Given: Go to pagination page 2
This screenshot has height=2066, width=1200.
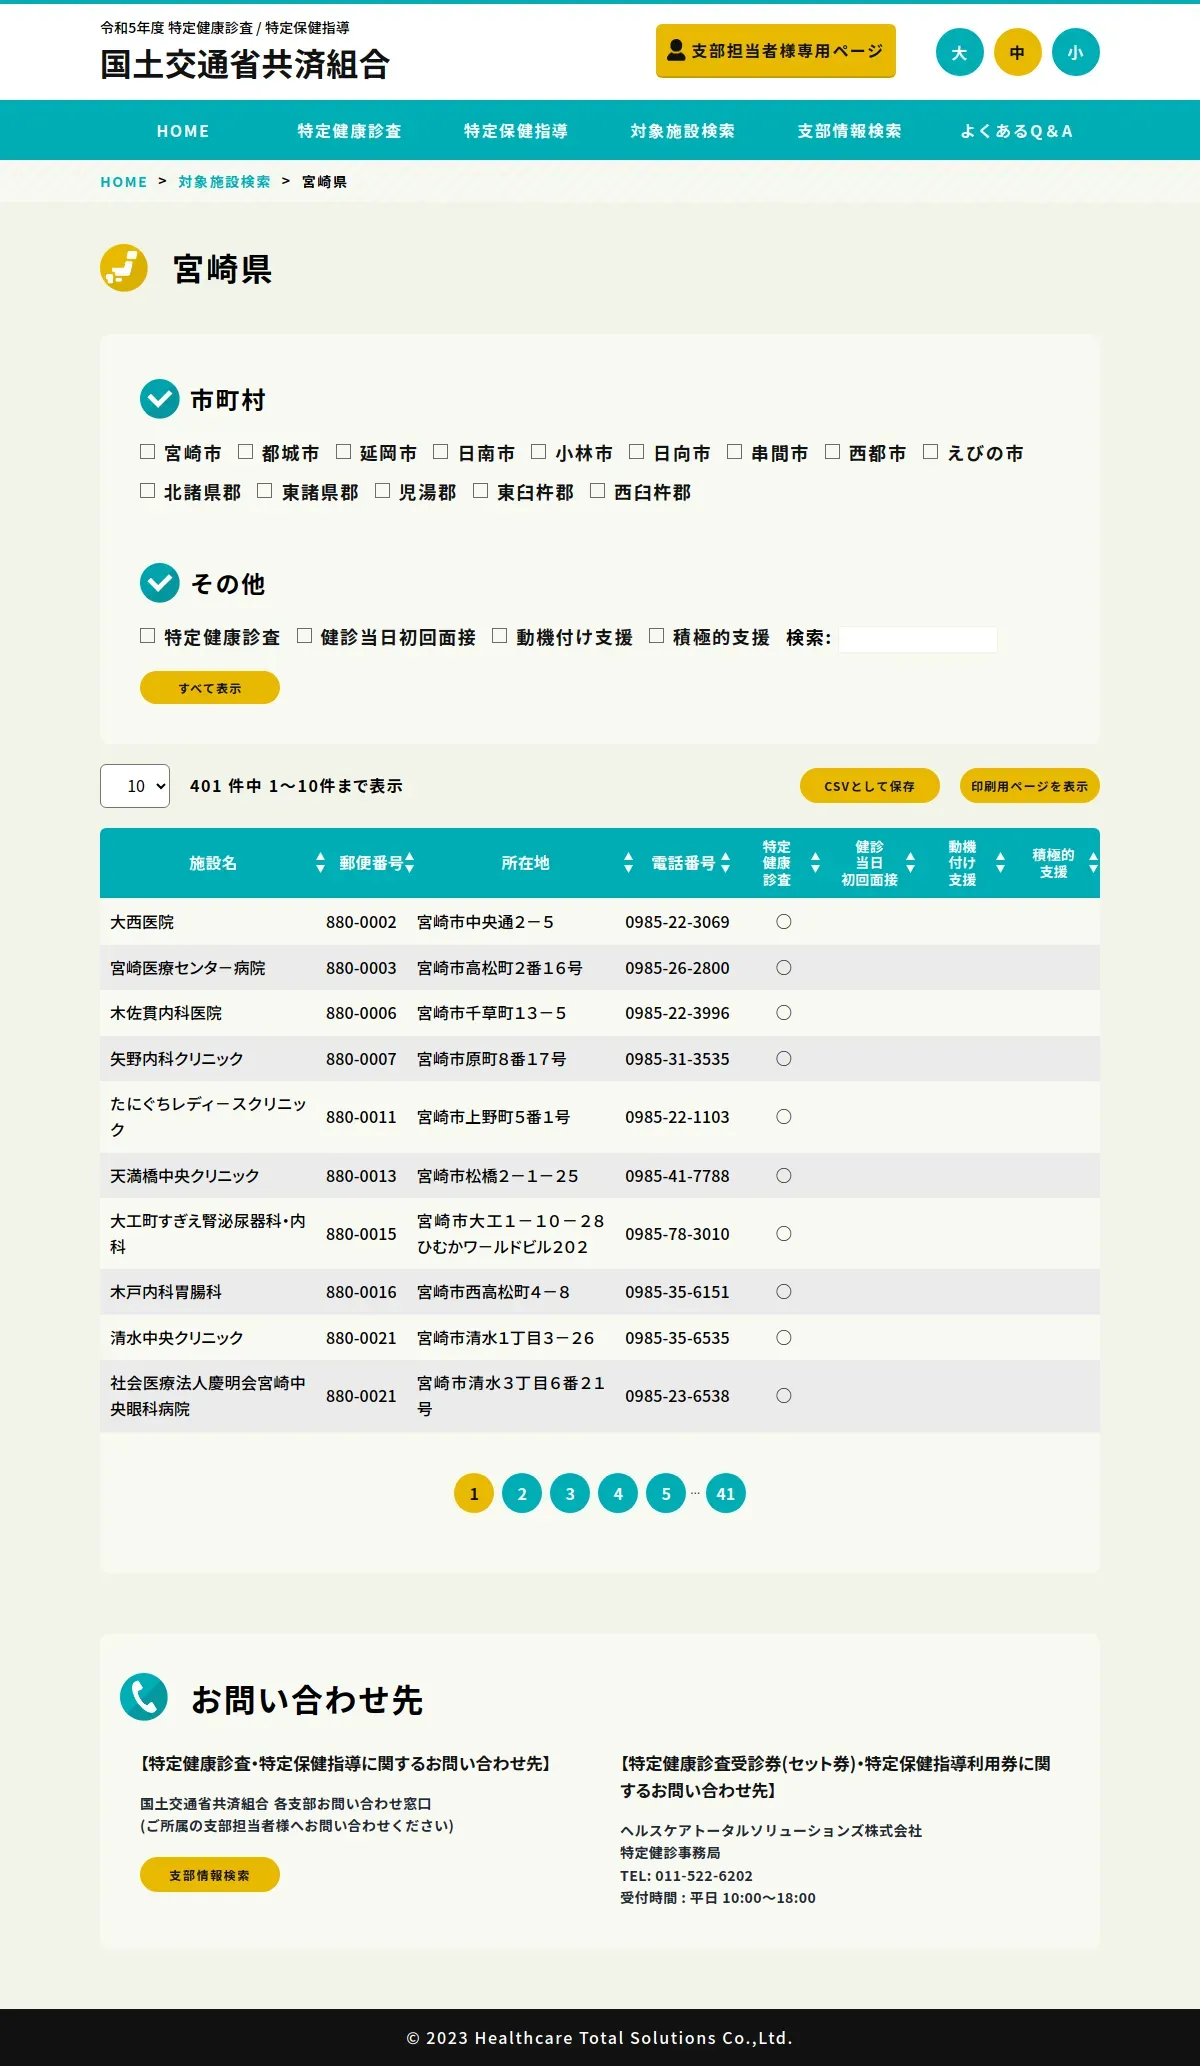Looking at the screenshot, I should pos(522,1494).
